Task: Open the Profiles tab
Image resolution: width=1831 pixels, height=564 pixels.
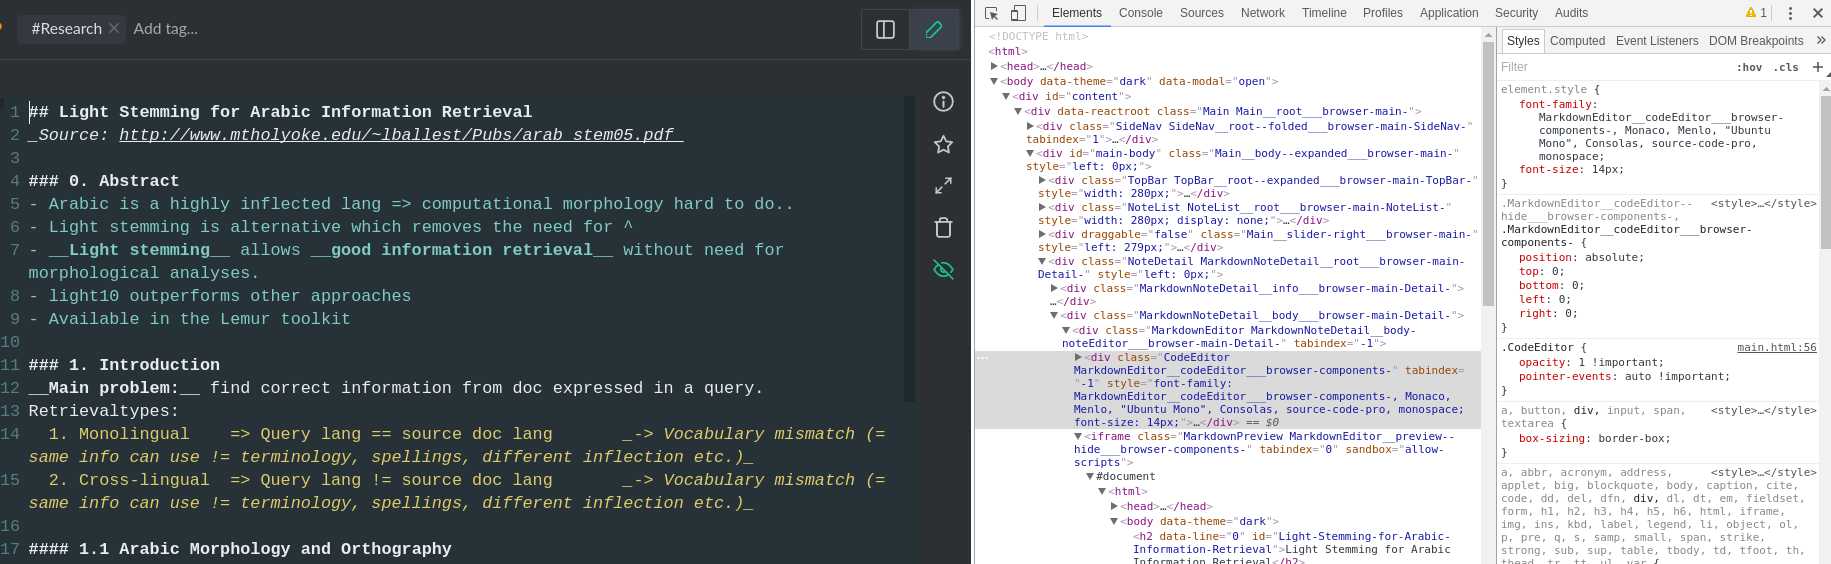Action: click(x=1382, y=13)
